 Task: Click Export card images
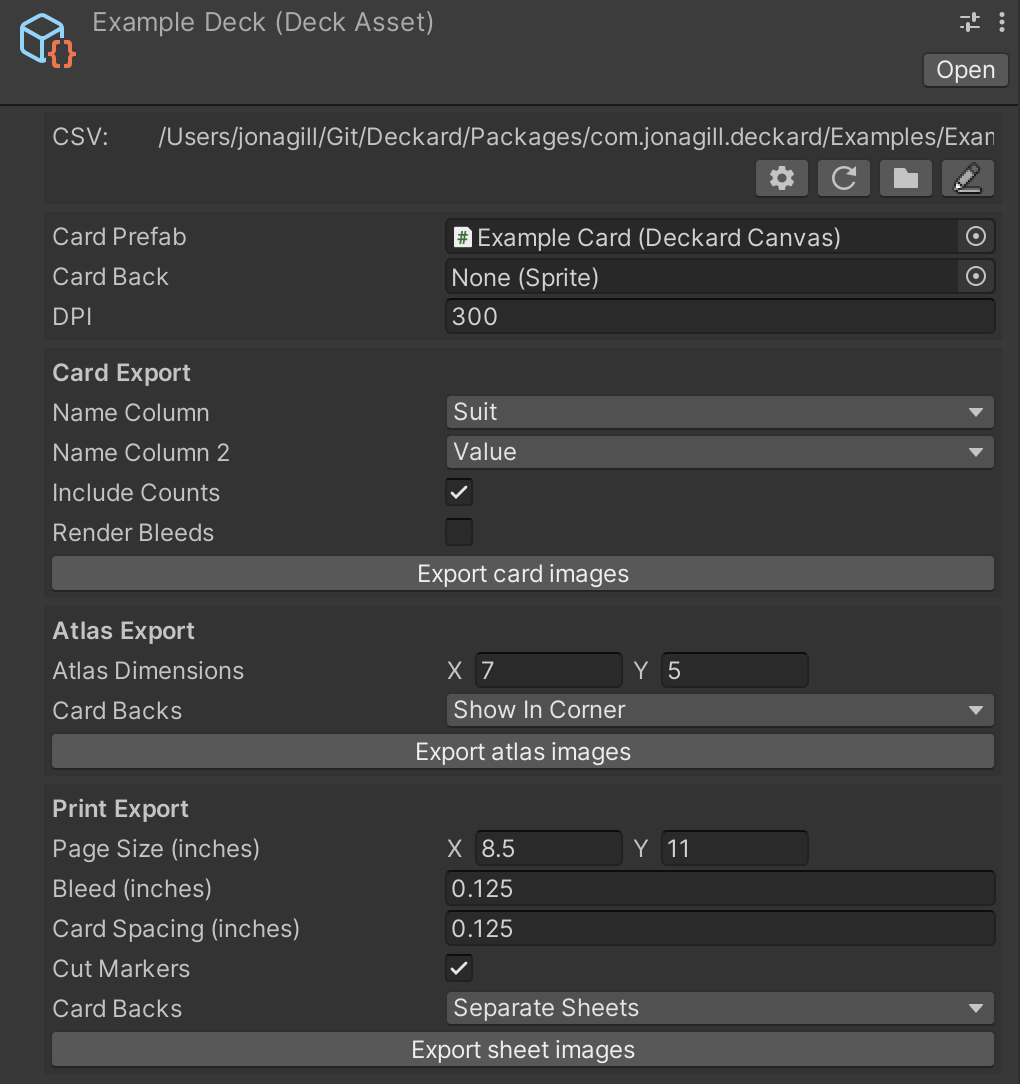pyautogui.click(x=522, y=573)
